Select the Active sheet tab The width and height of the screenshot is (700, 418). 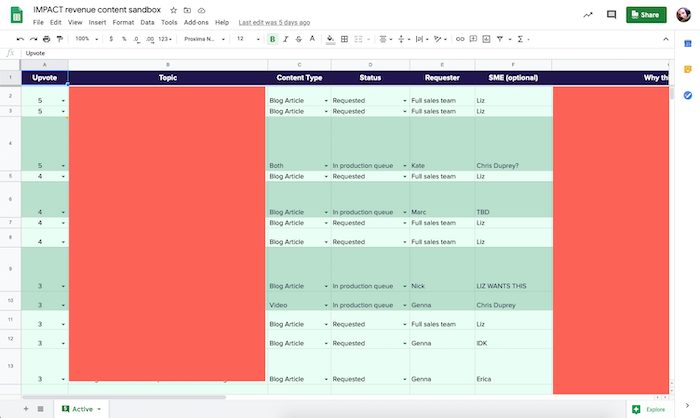coord(82,409)
